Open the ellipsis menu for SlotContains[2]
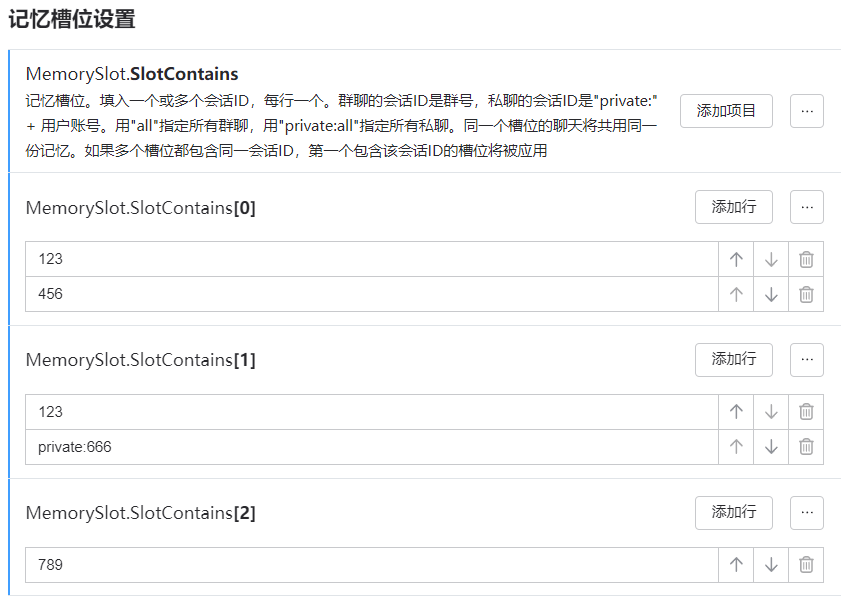Screen dimensions: 841x596 (807, 513)
